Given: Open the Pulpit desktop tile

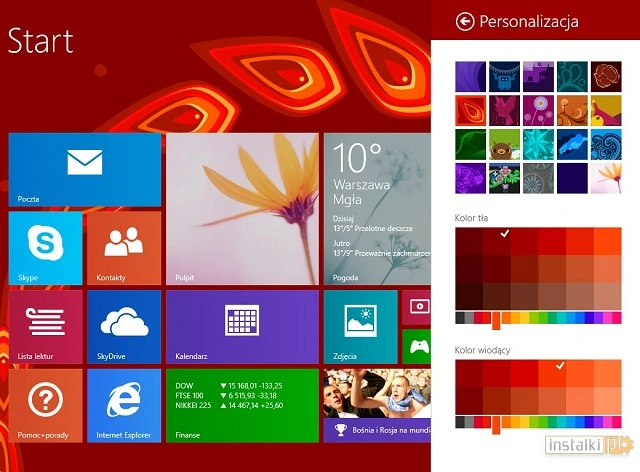Looking at the screenshot, I should [x=242, y=209].
